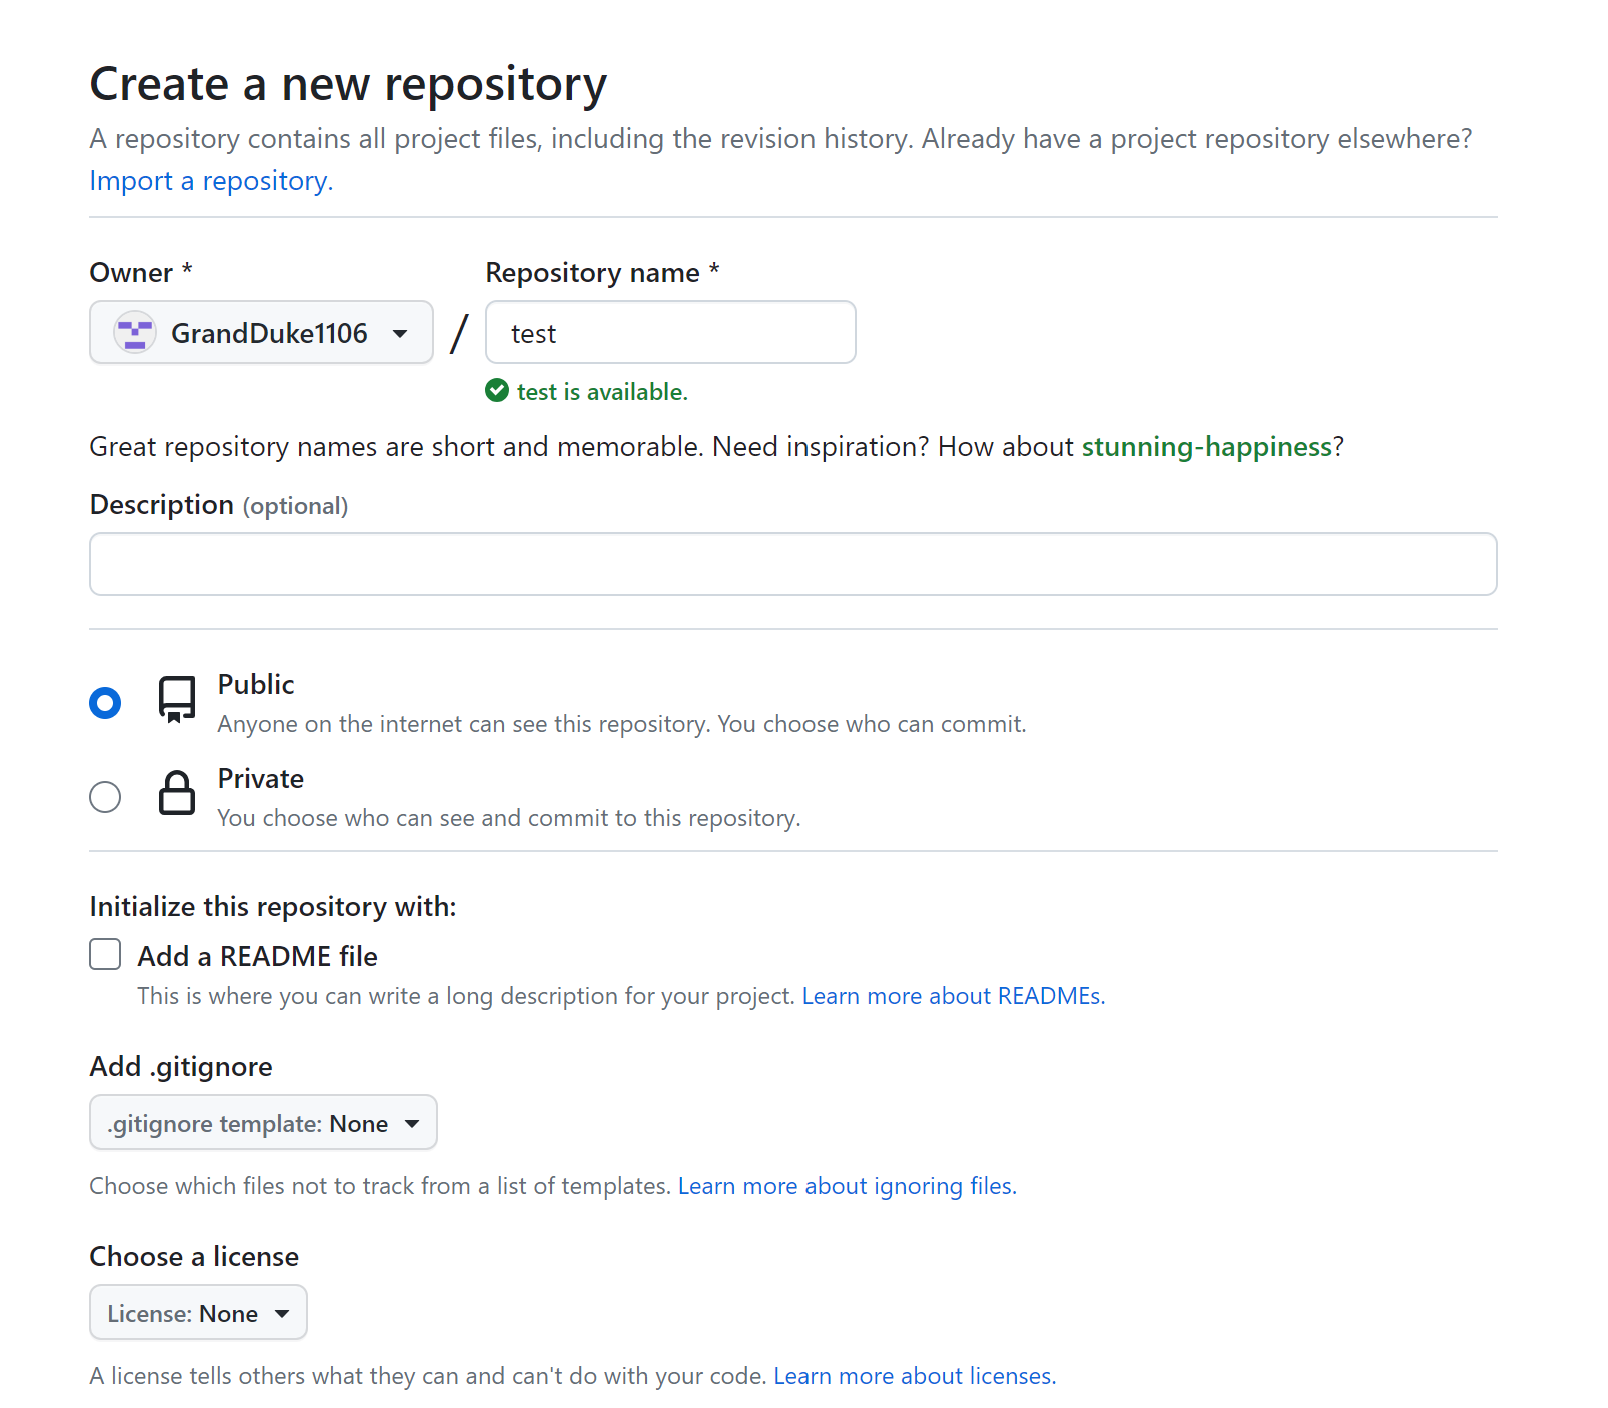The image size is (1608, 1408).
Task: Open Learn more about licenses link
Action: 915,1376
